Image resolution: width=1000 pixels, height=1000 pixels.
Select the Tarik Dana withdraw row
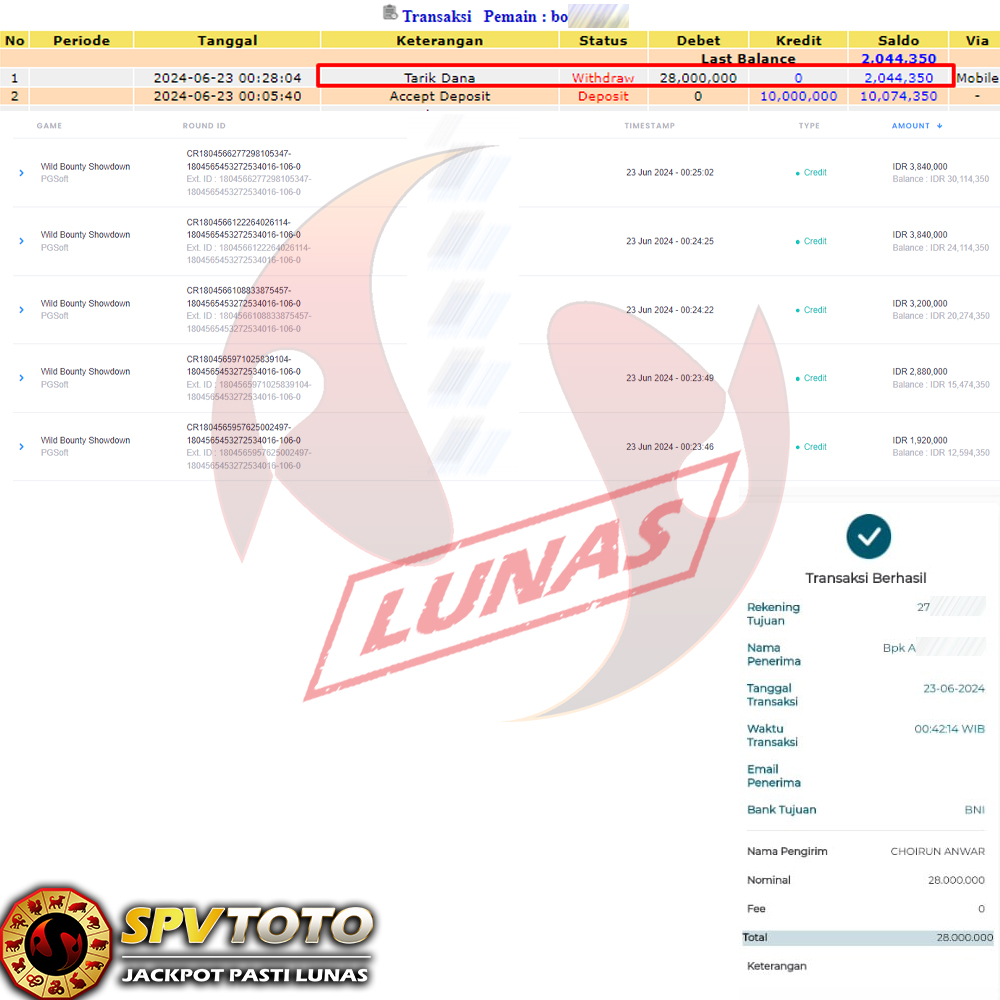[x=439, y=78]
